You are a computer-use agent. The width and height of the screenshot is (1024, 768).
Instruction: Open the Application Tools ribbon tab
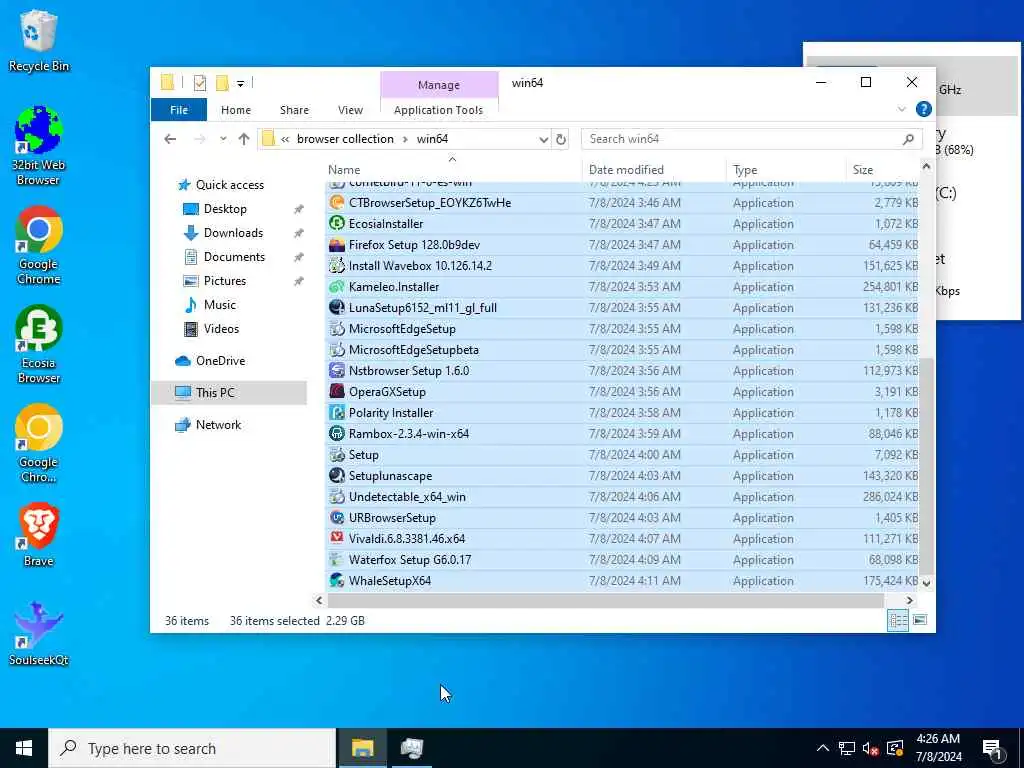438,110
